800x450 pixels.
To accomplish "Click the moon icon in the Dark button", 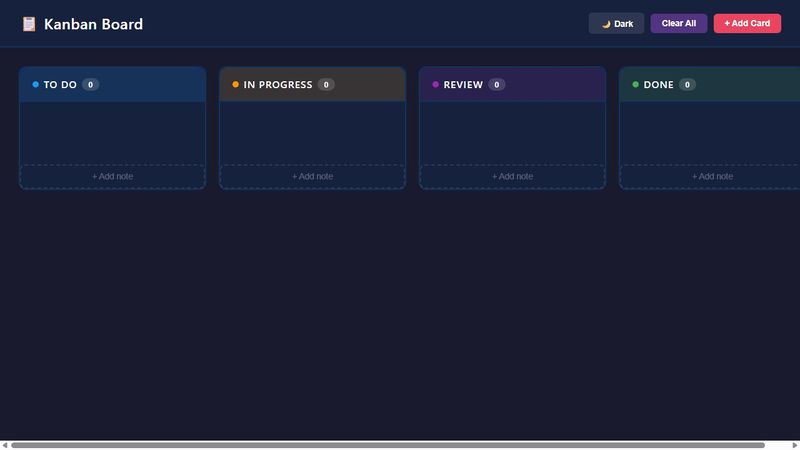I will click(606, 24).
